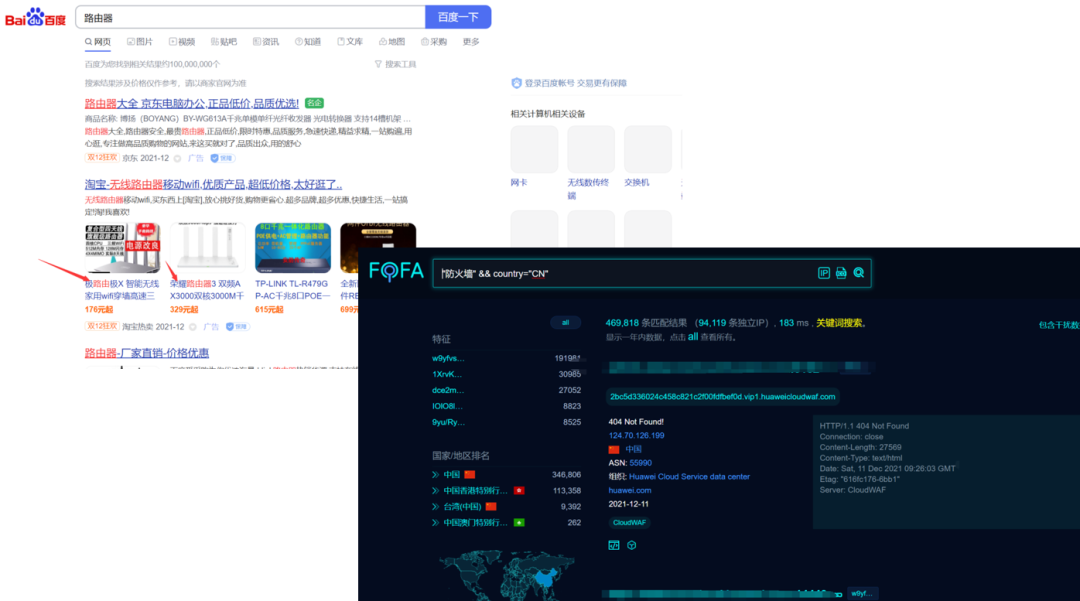Screen dimensions: 1080x601
Task: Expand the 中国 country ranking row
Action: pos(435,474)
